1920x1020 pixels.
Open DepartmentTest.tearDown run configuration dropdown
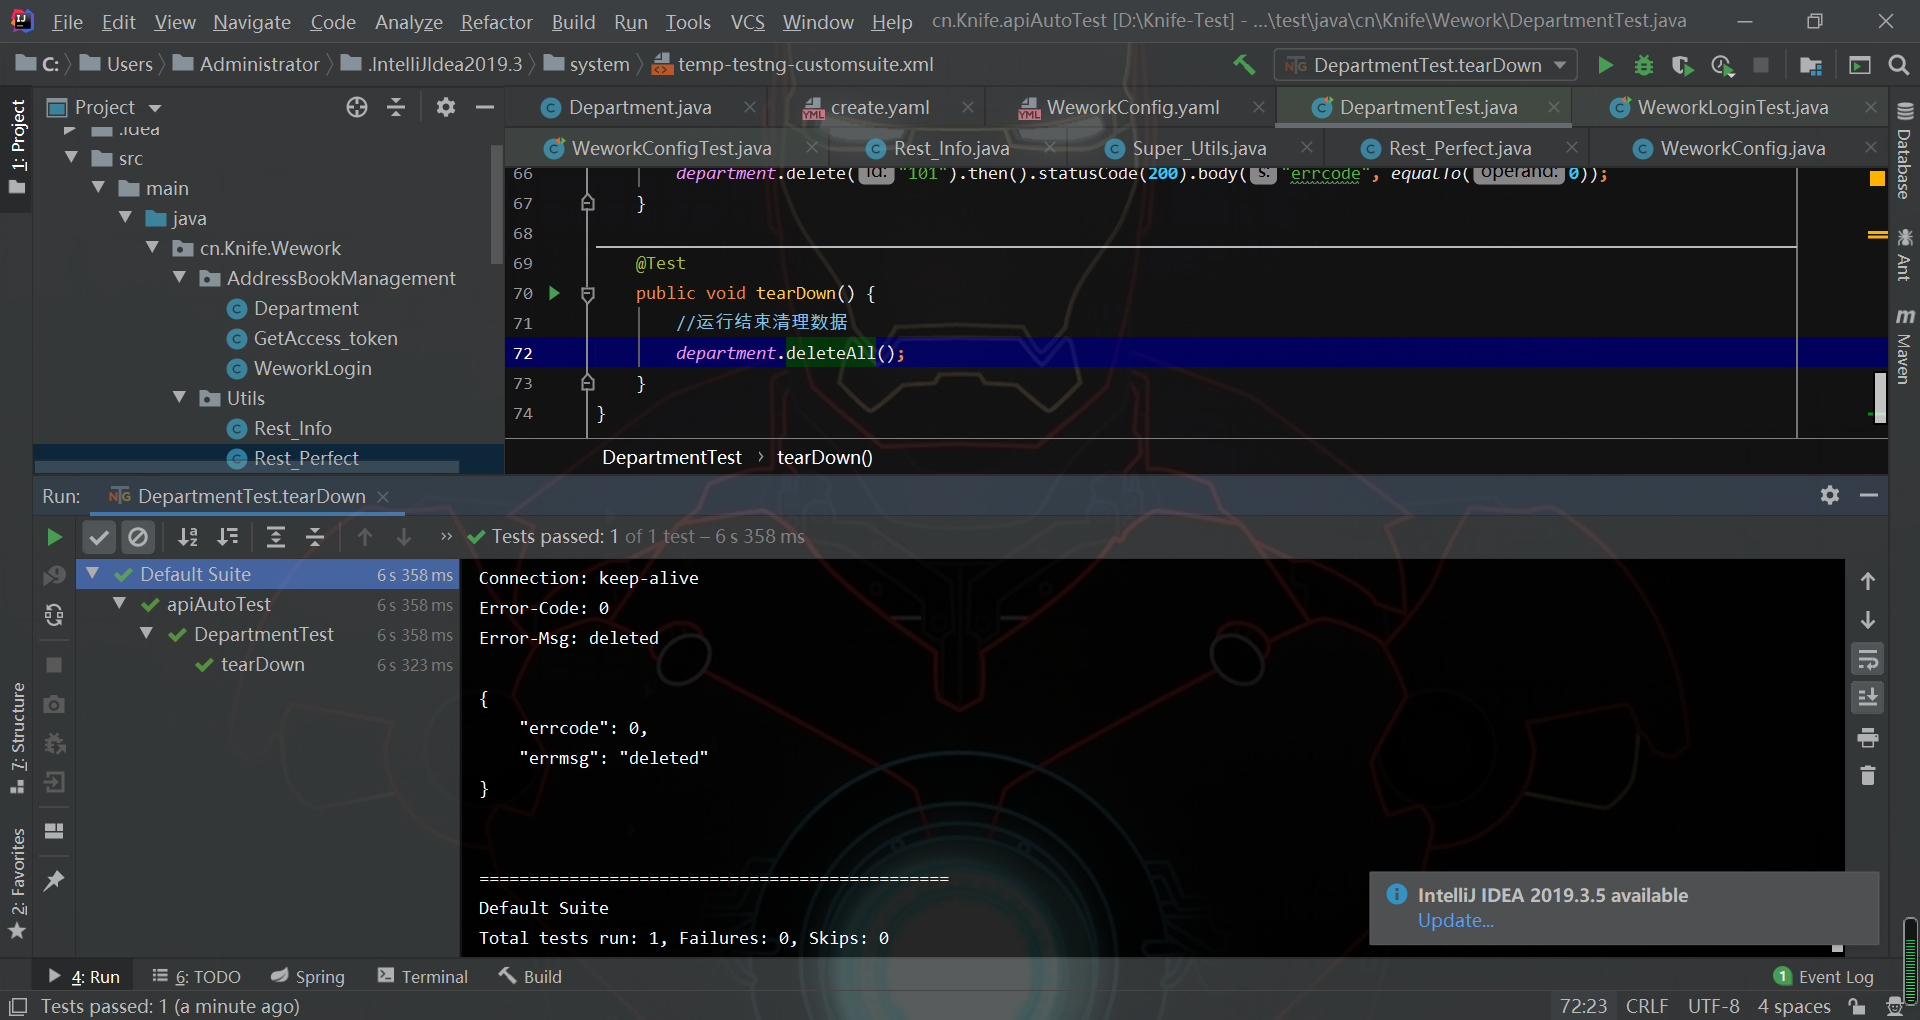[1426, 65]
